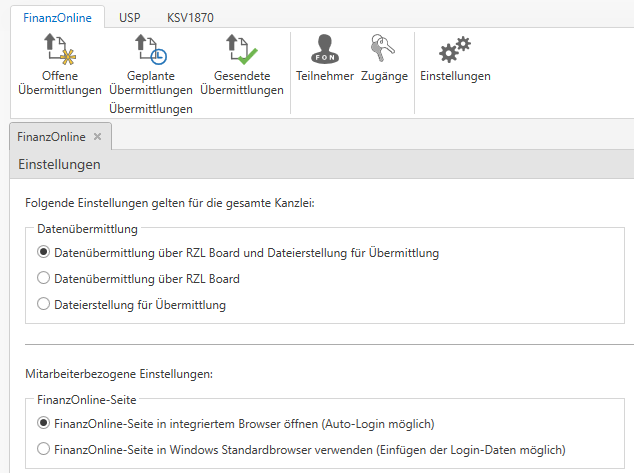Select Dateierstellung für Übermittlung option

point(44,305)
